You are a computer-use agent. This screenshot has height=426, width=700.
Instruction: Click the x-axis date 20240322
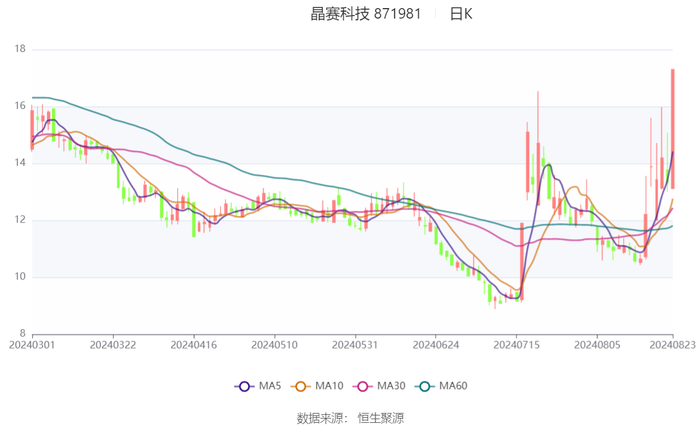pos(113,345)
